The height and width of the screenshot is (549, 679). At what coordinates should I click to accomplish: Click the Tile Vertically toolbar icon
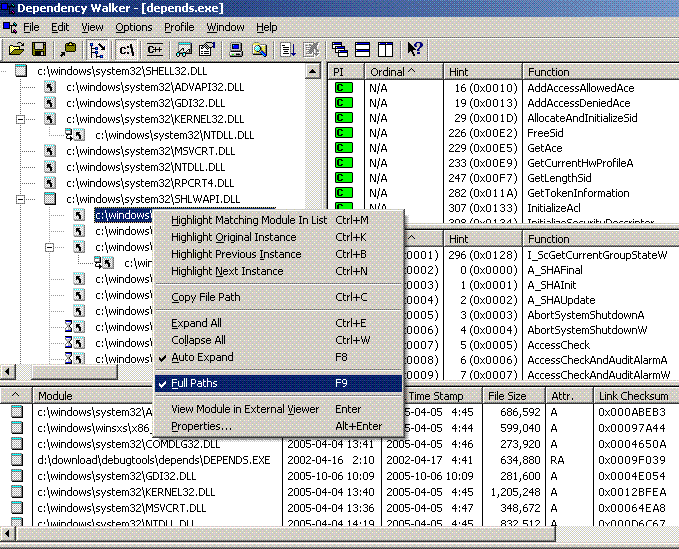coord(385,49)
